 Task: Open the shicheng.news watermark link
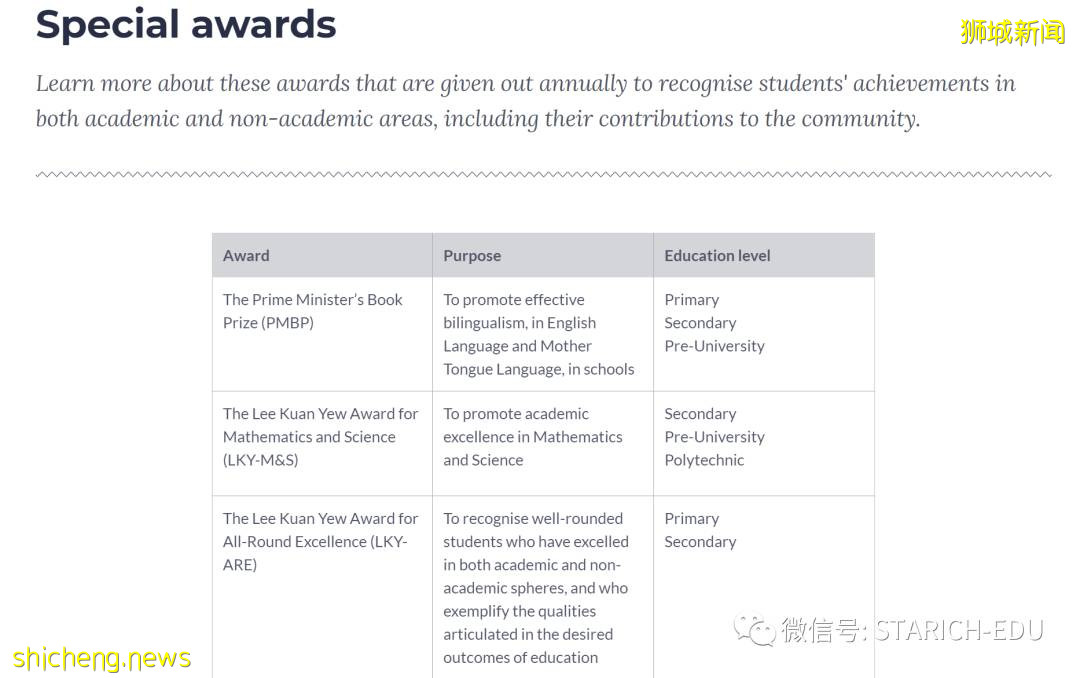pyautogui.click(x=102, y=658)
